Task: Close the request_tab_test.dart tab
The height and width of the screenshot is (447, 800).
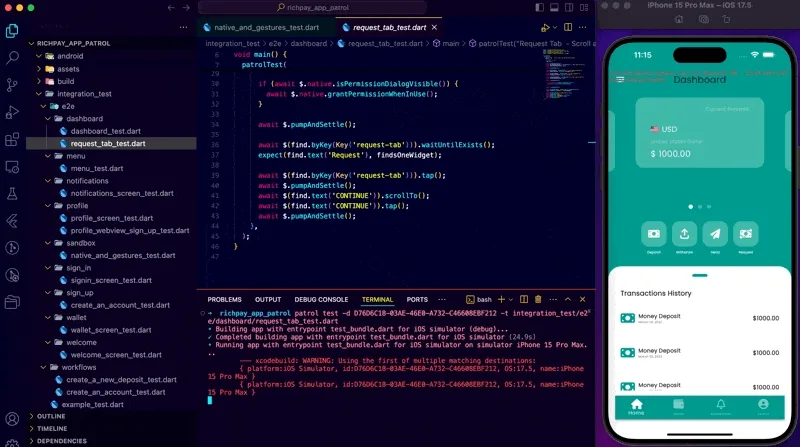Action: [x=434, y=27]
